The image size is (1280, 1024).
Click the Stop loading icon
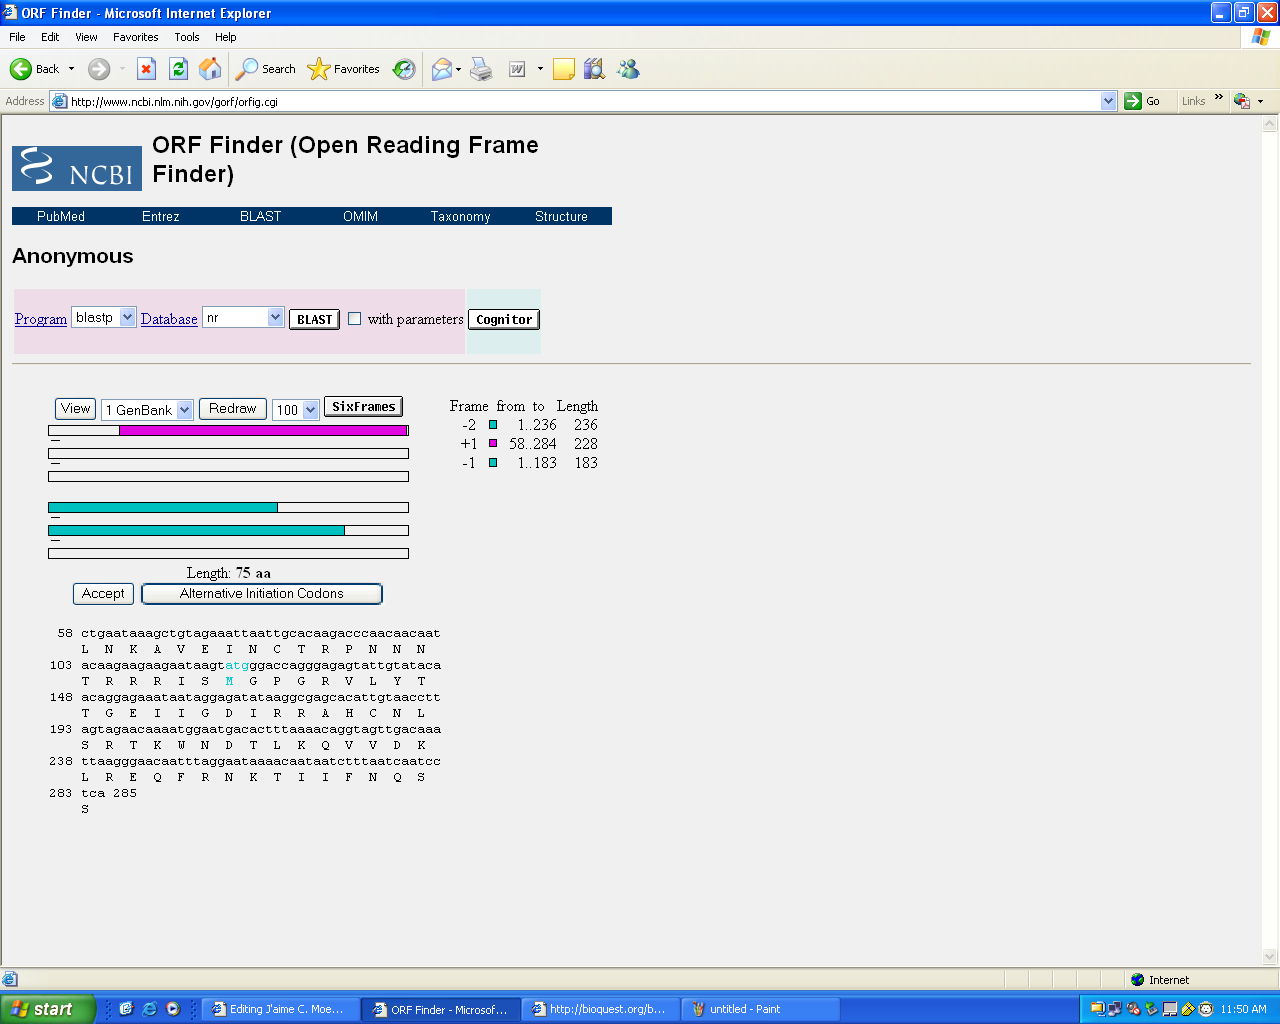point(146,69)
